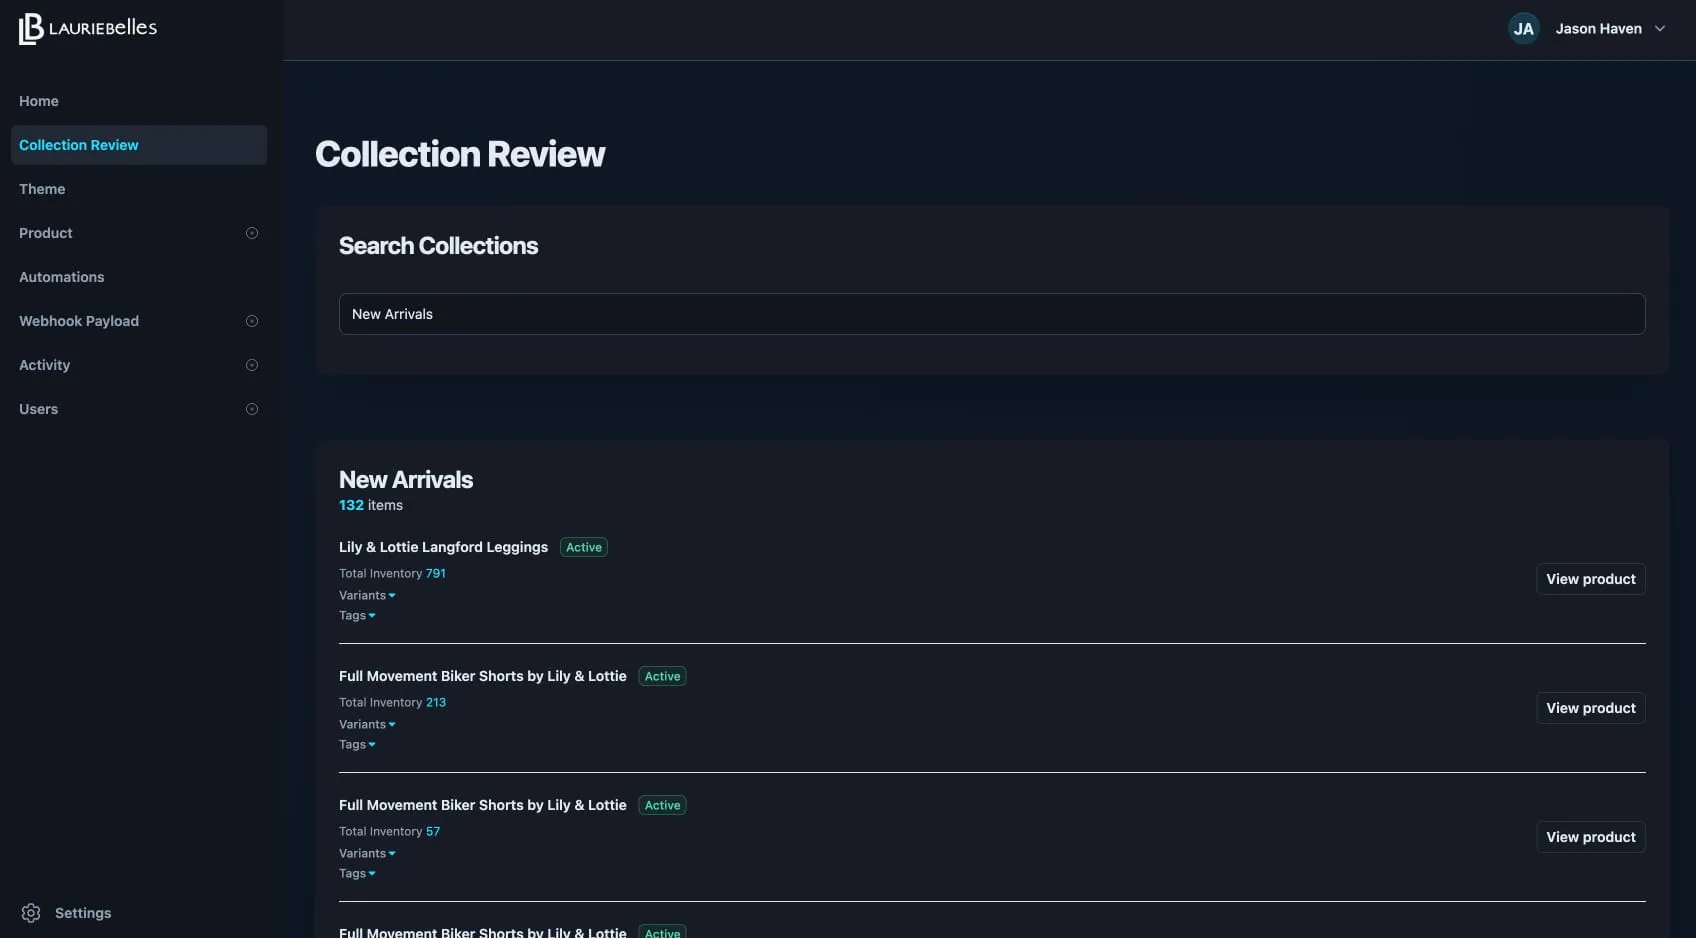Screen dimensions: 1696x938
Task: View product for Langford Leggings
Action: click(x=1591, y=579)
